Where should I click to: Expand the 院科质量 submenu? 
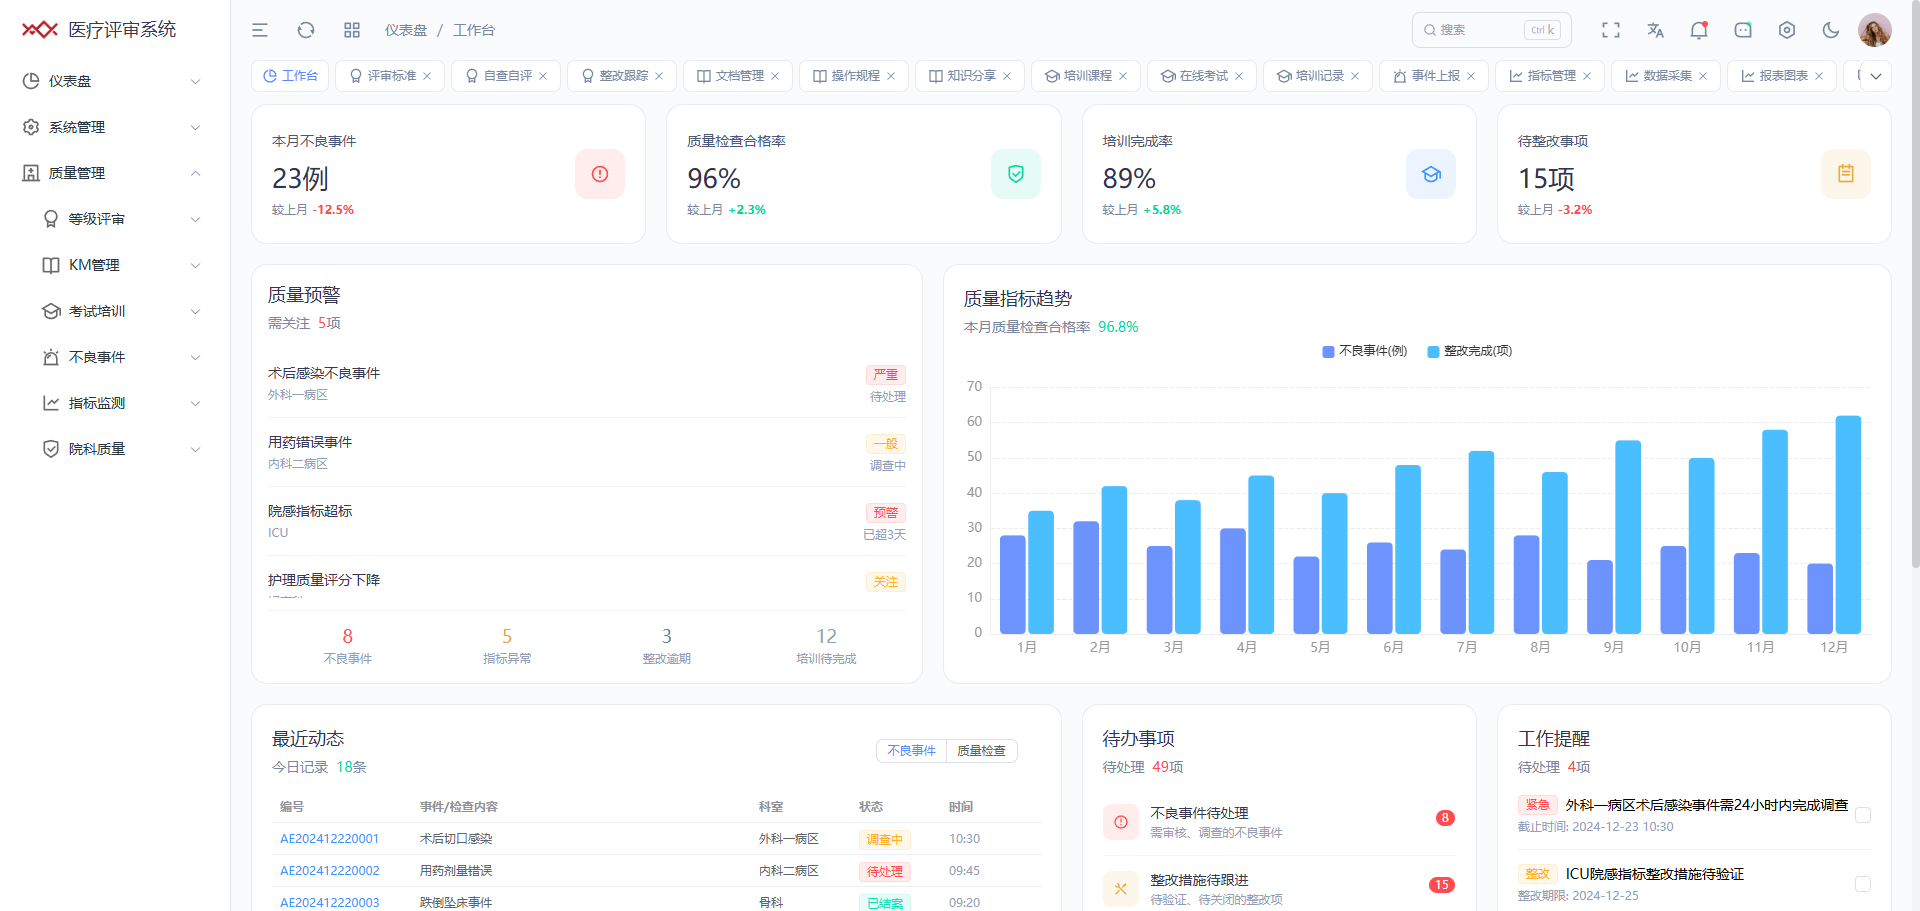[115, 449]
